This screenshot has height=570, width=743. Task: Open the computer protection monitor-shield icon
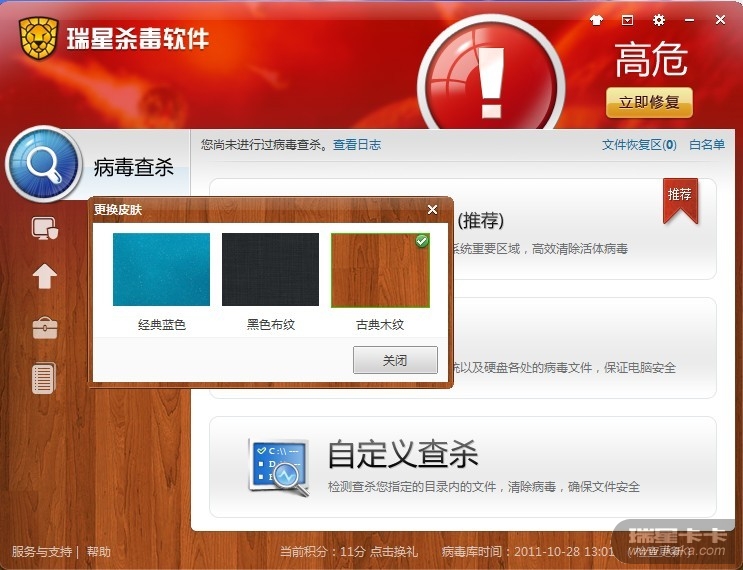45,228
